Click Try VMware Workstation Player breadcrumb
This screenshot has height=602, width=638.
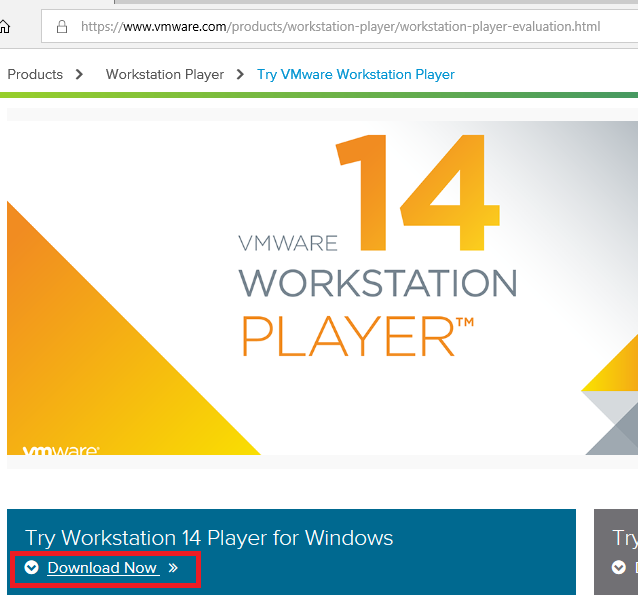tap(356, 74)
